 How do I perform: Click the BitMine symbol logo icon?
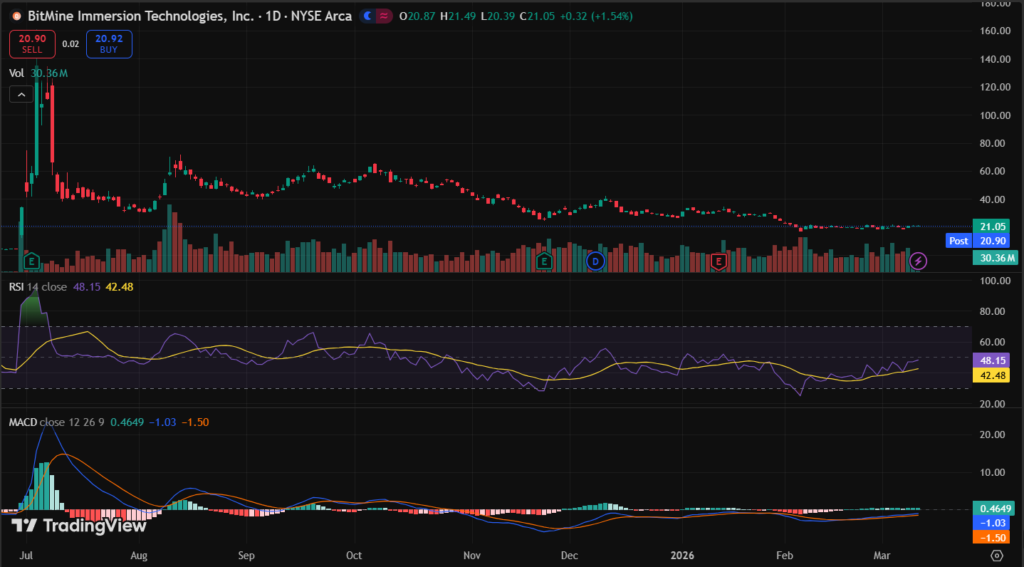[x=14, y=18]
